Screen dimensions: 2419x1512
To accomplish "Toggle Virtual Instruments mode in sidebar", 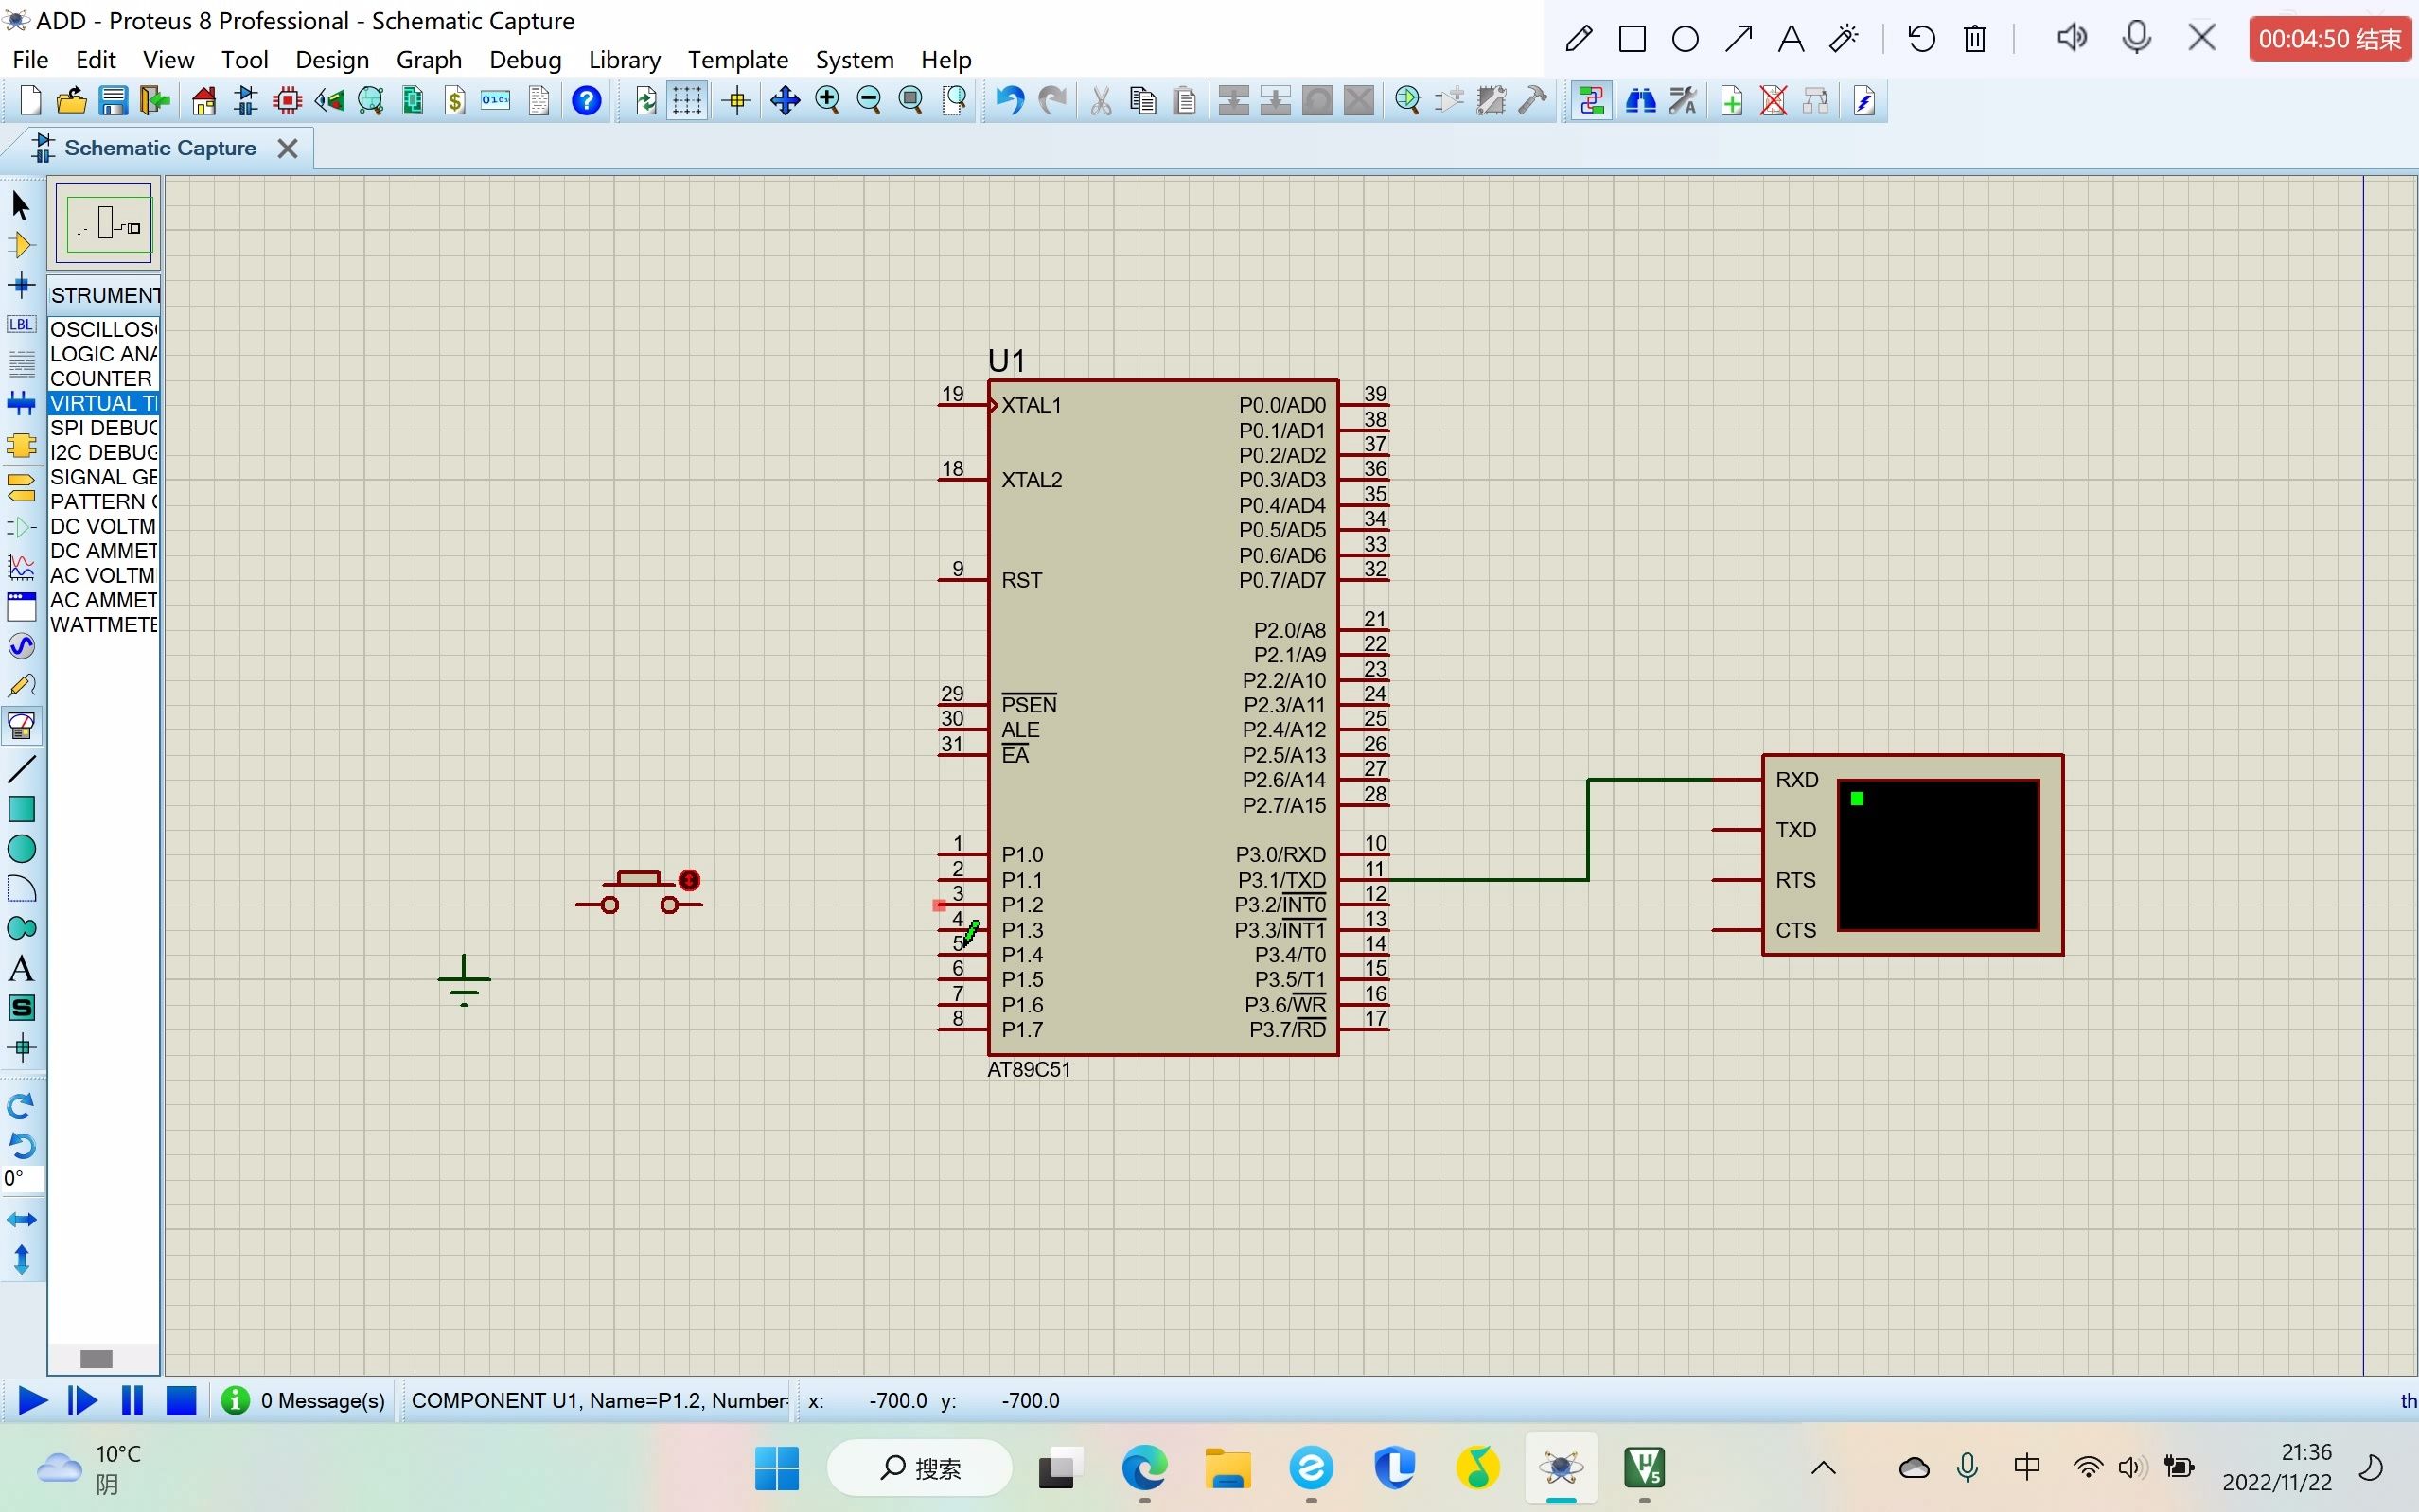I will pyautogui.click(x=21, y=727).
